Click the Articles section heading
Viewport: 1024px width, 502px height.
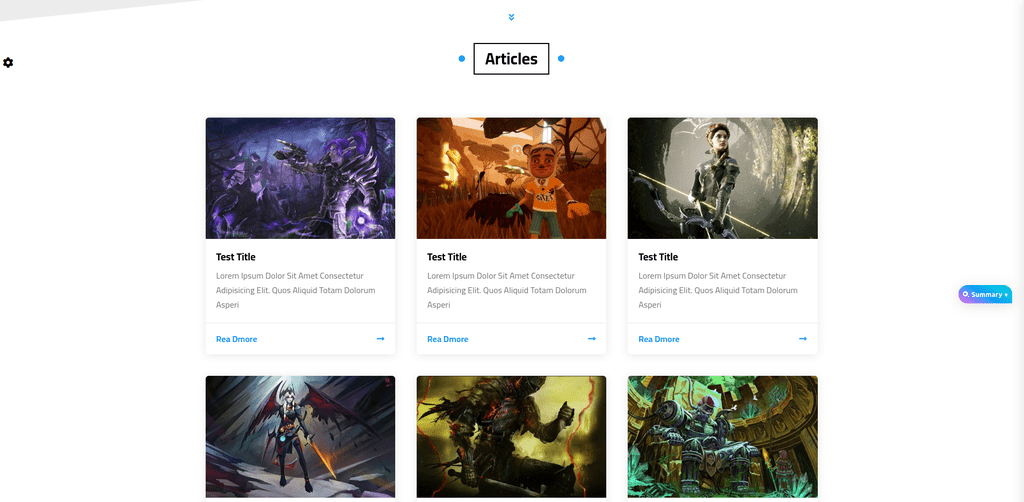pos(511,59)
